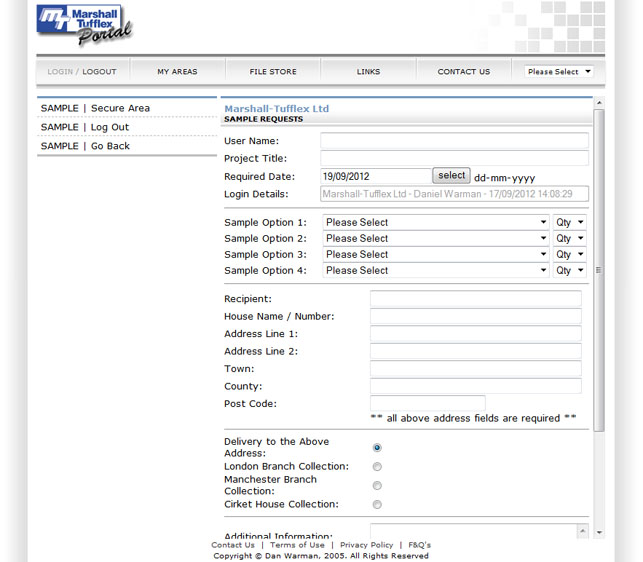The width and height of the screenshot is (643, 562).
Task: Select Delivery to the Above Address radio
Action: tap(377, 448)
